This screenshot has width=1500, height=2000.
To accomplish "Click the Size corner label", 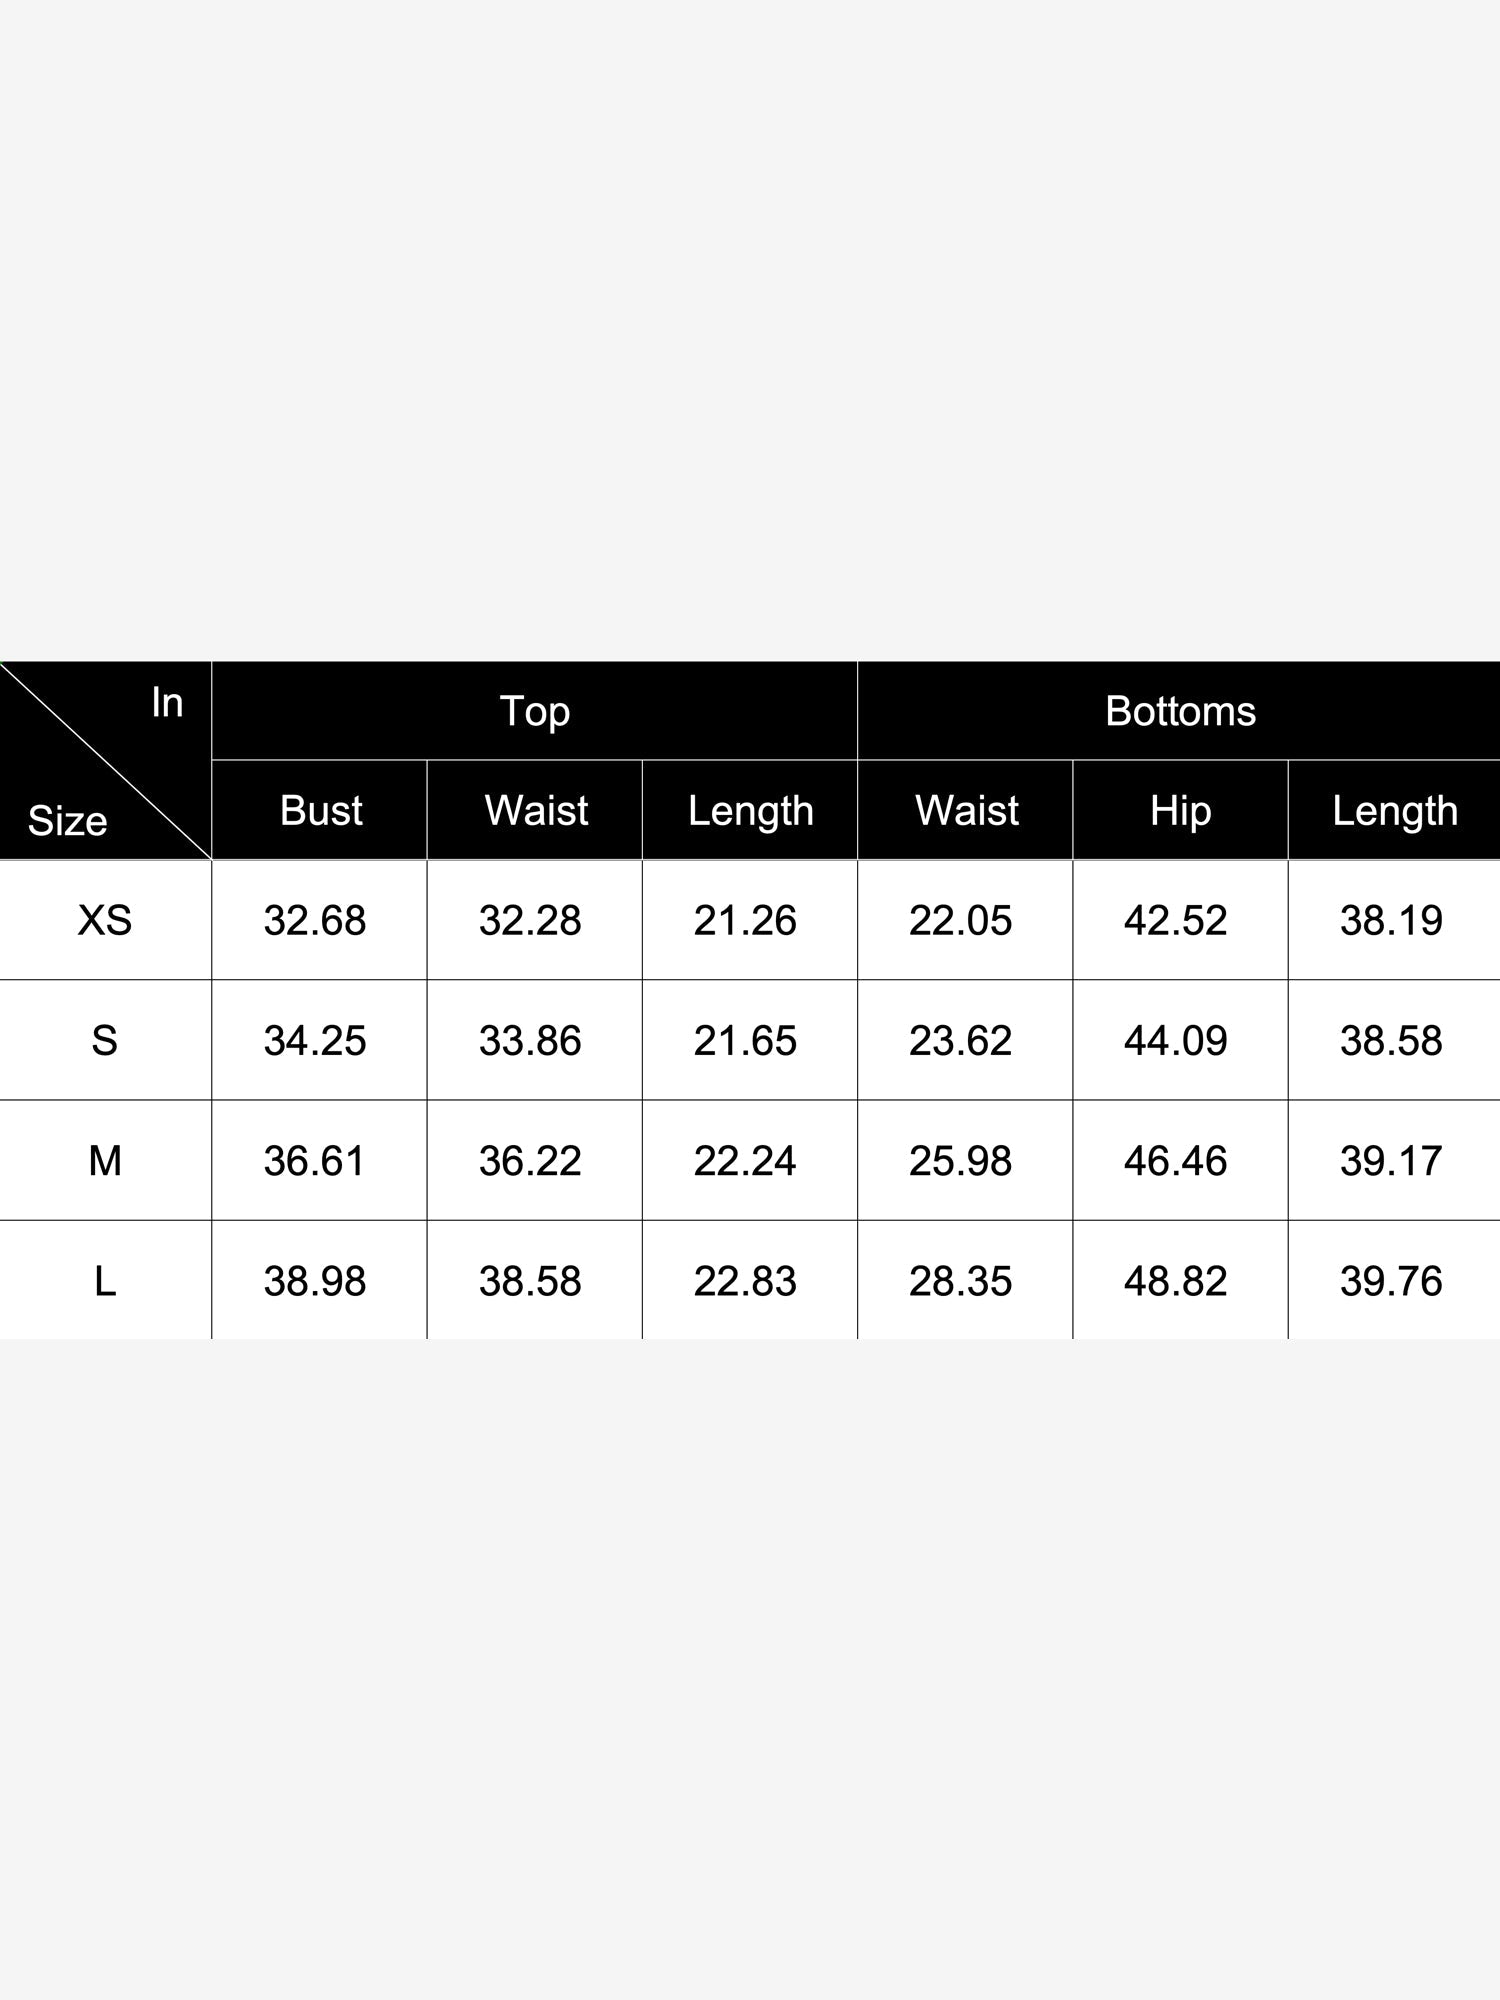I will [67, 821].
